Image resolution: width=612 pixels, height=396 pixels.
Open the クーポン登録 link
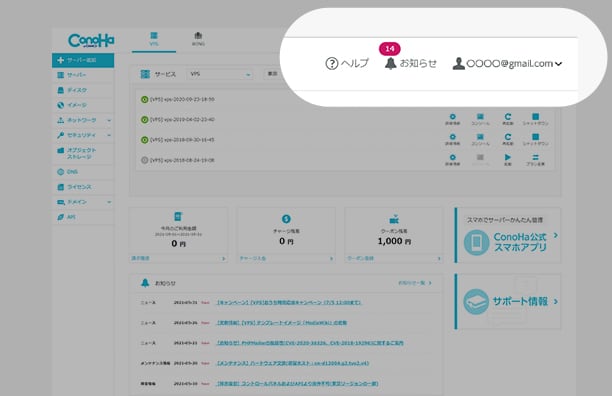point(394,258)
